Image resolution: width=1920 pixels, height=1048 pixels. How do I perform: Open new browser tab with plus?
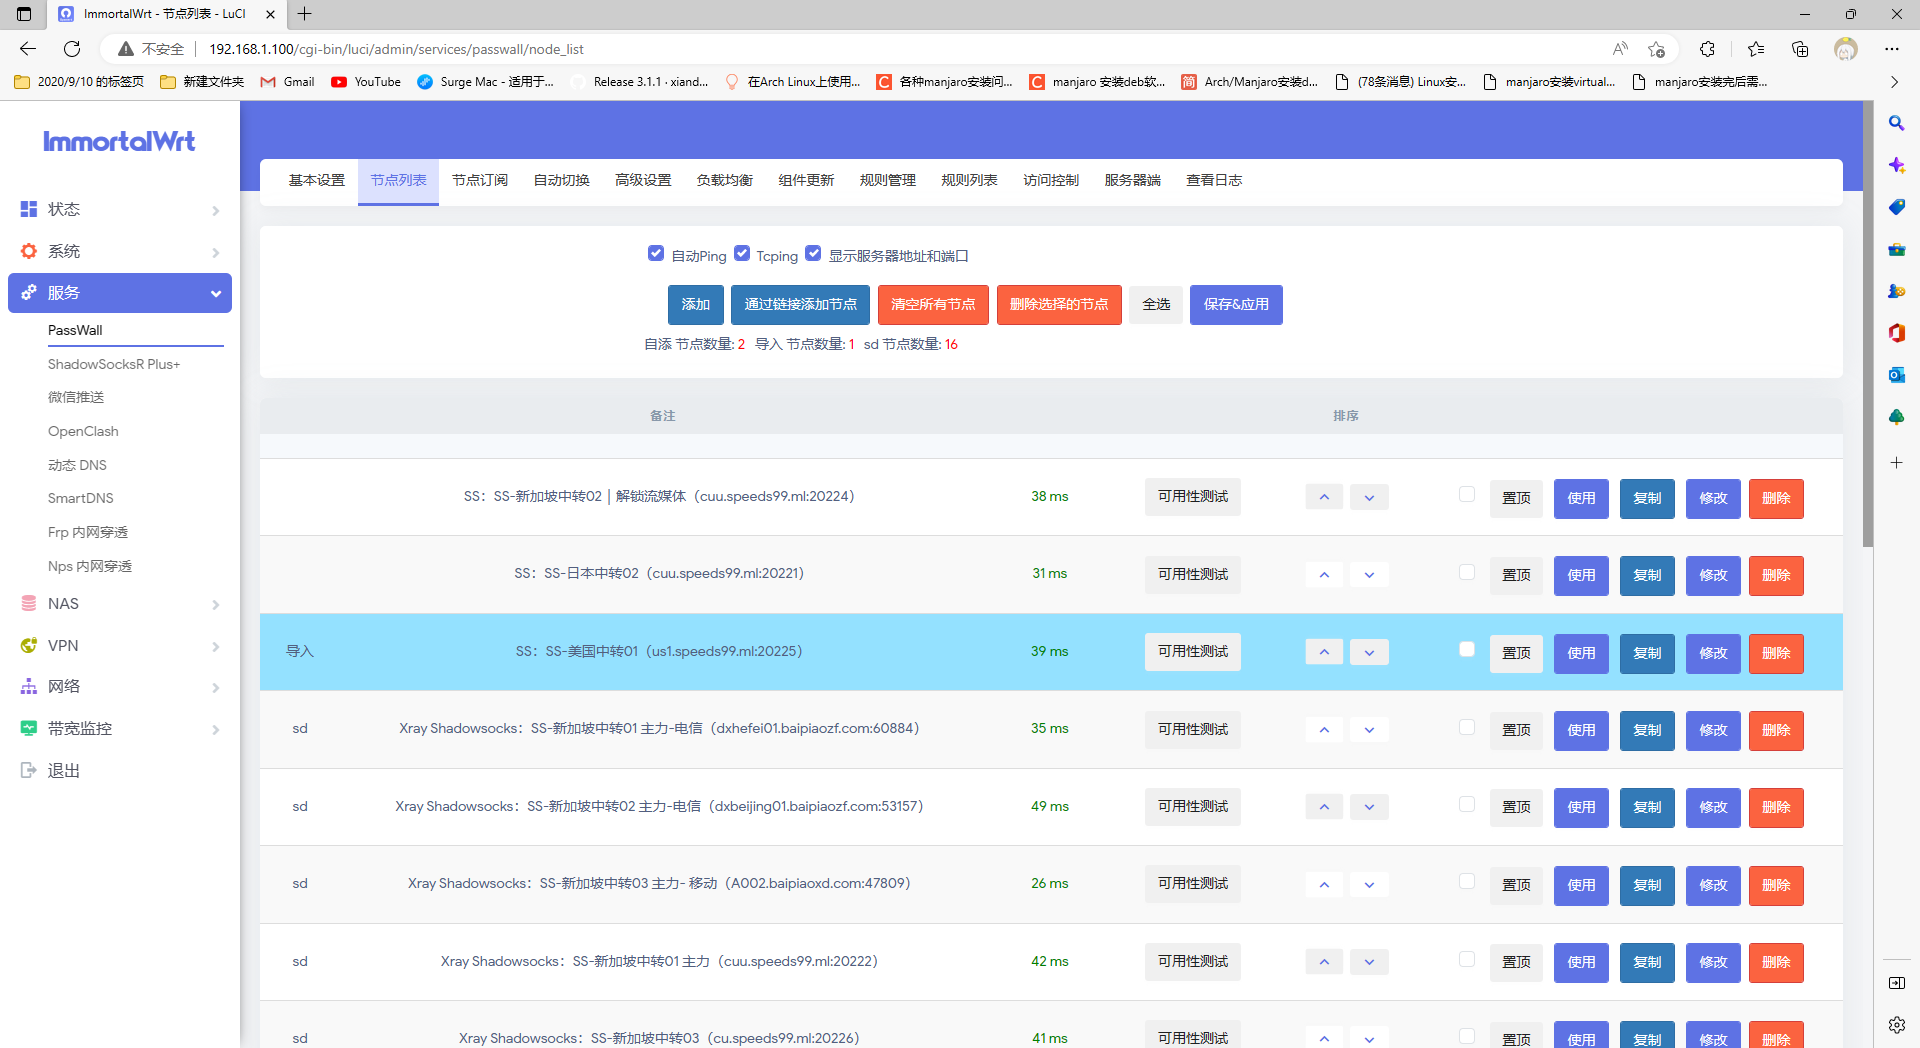point(305,14)
